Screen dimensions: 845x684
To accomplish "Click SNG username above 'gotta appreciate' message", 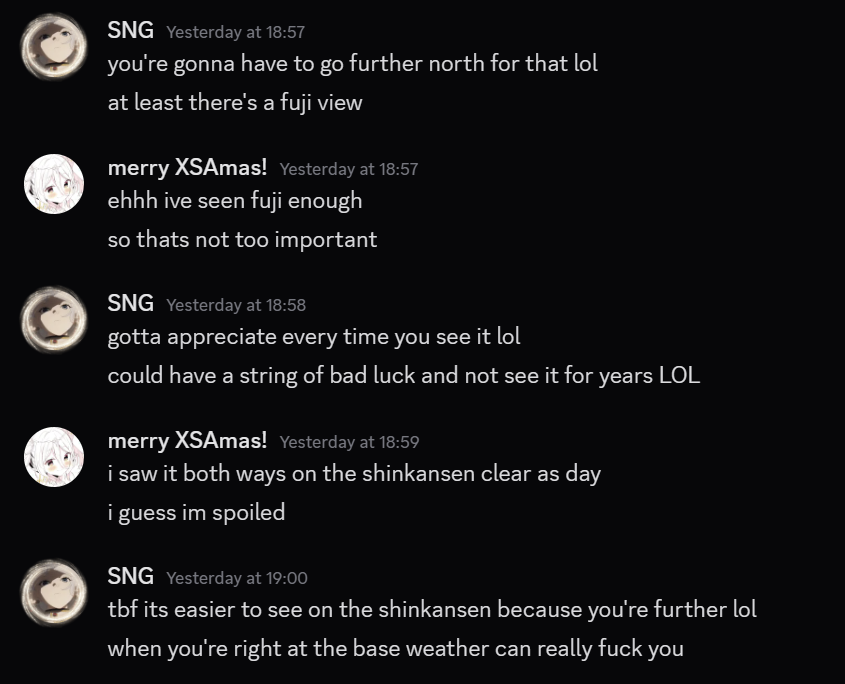I will click(130, 303).
